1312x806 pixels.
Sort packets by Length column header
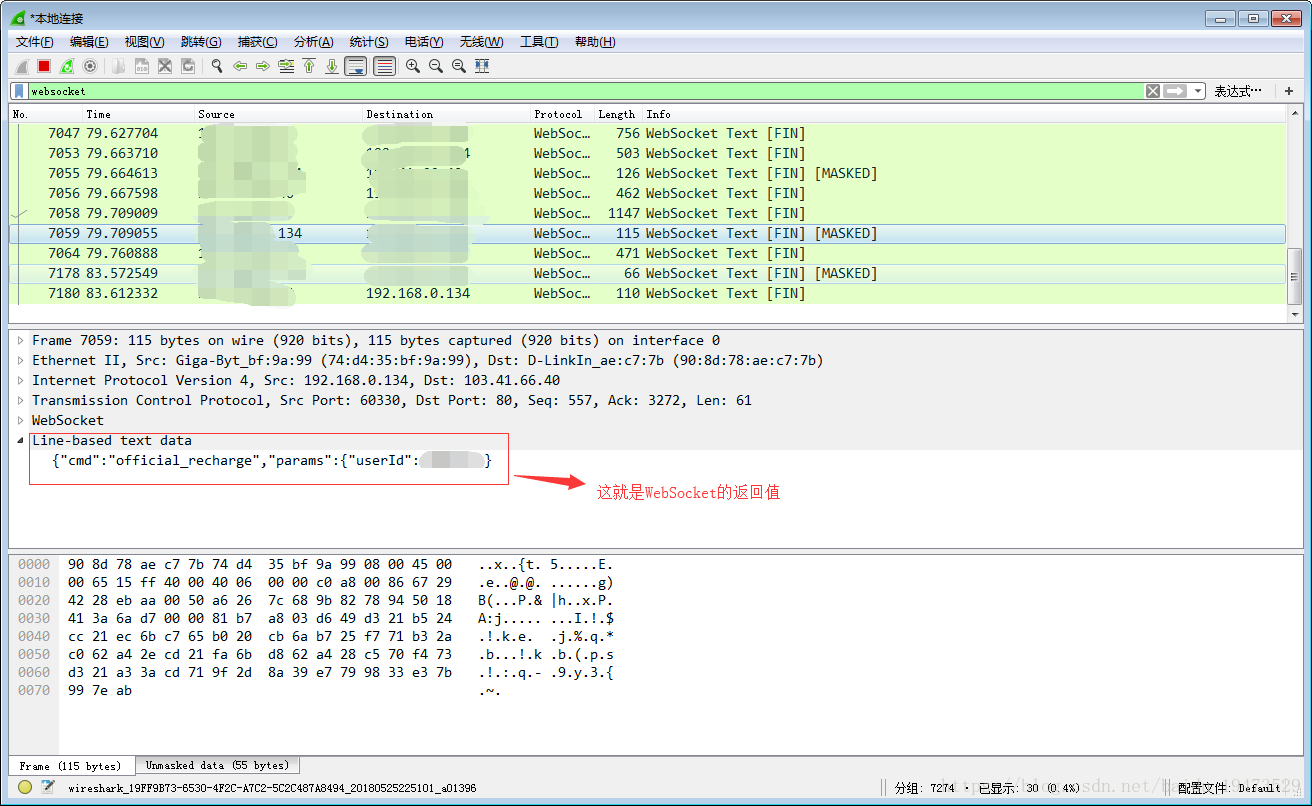[x=617, y=114]
